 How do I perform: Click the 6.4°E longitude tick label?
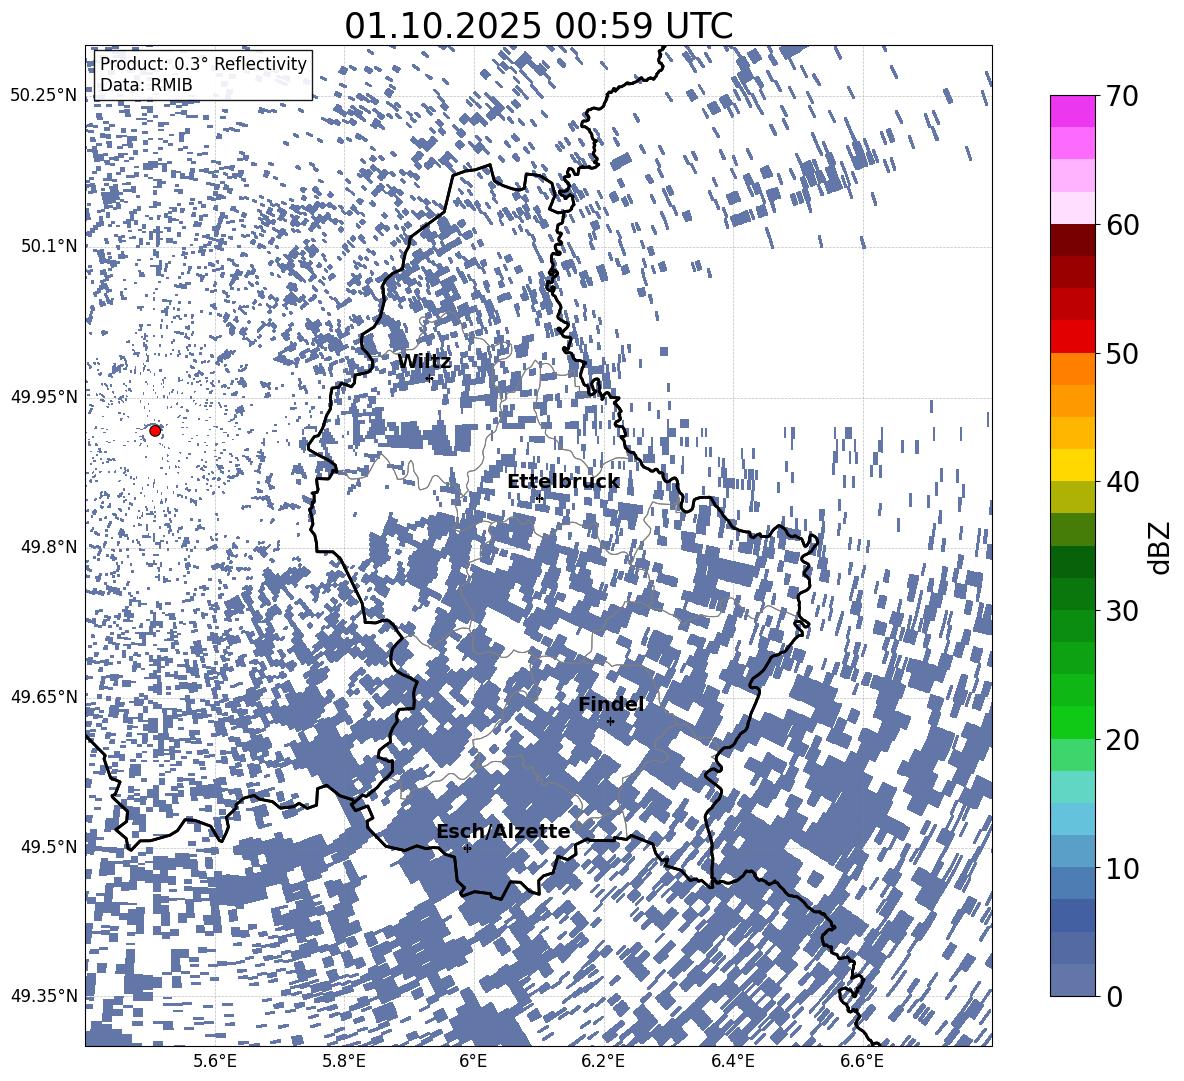[732, 1061]
